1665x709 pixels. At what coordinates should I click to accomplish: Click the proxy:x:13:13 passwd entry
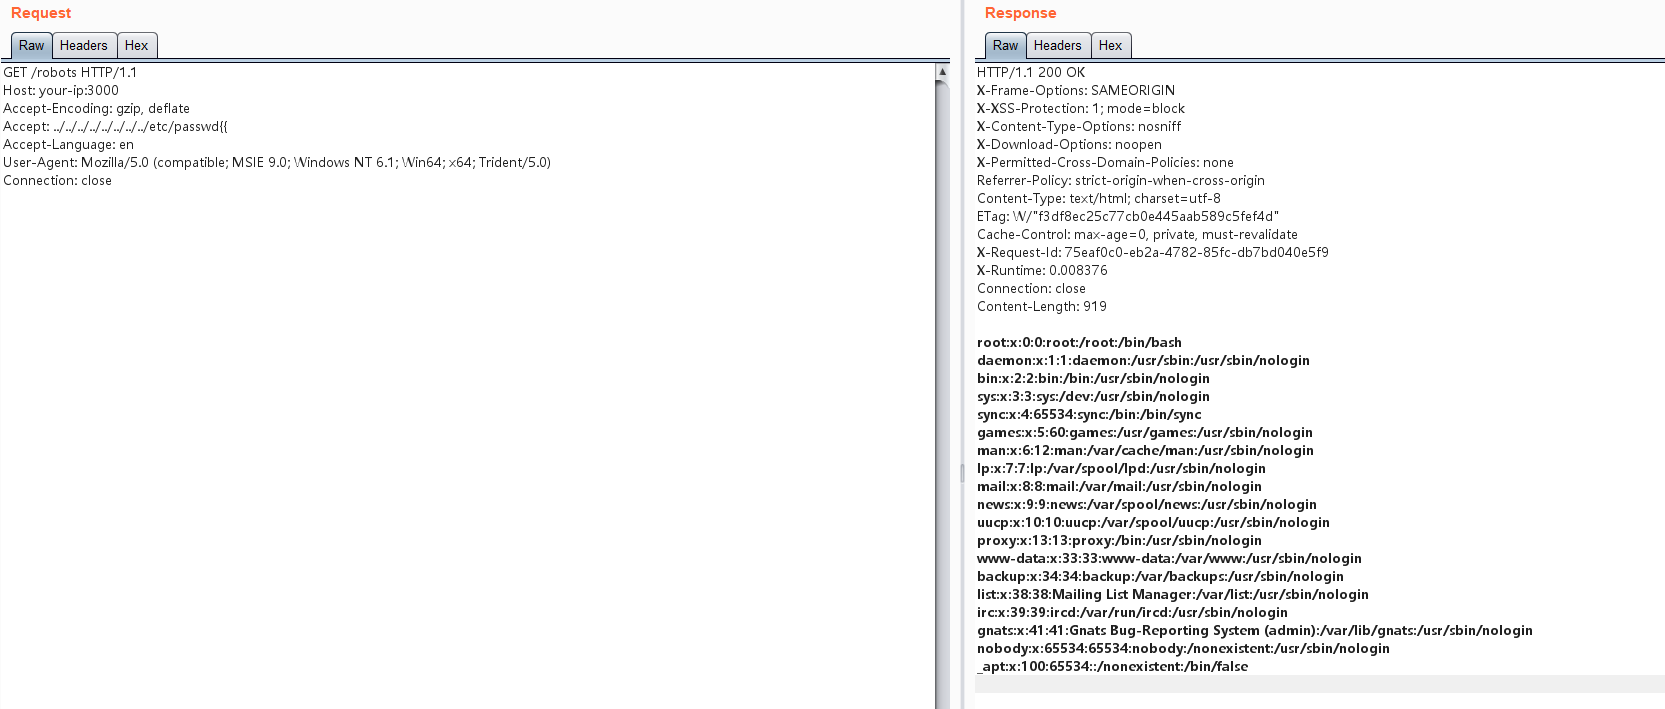point(1119,541)
